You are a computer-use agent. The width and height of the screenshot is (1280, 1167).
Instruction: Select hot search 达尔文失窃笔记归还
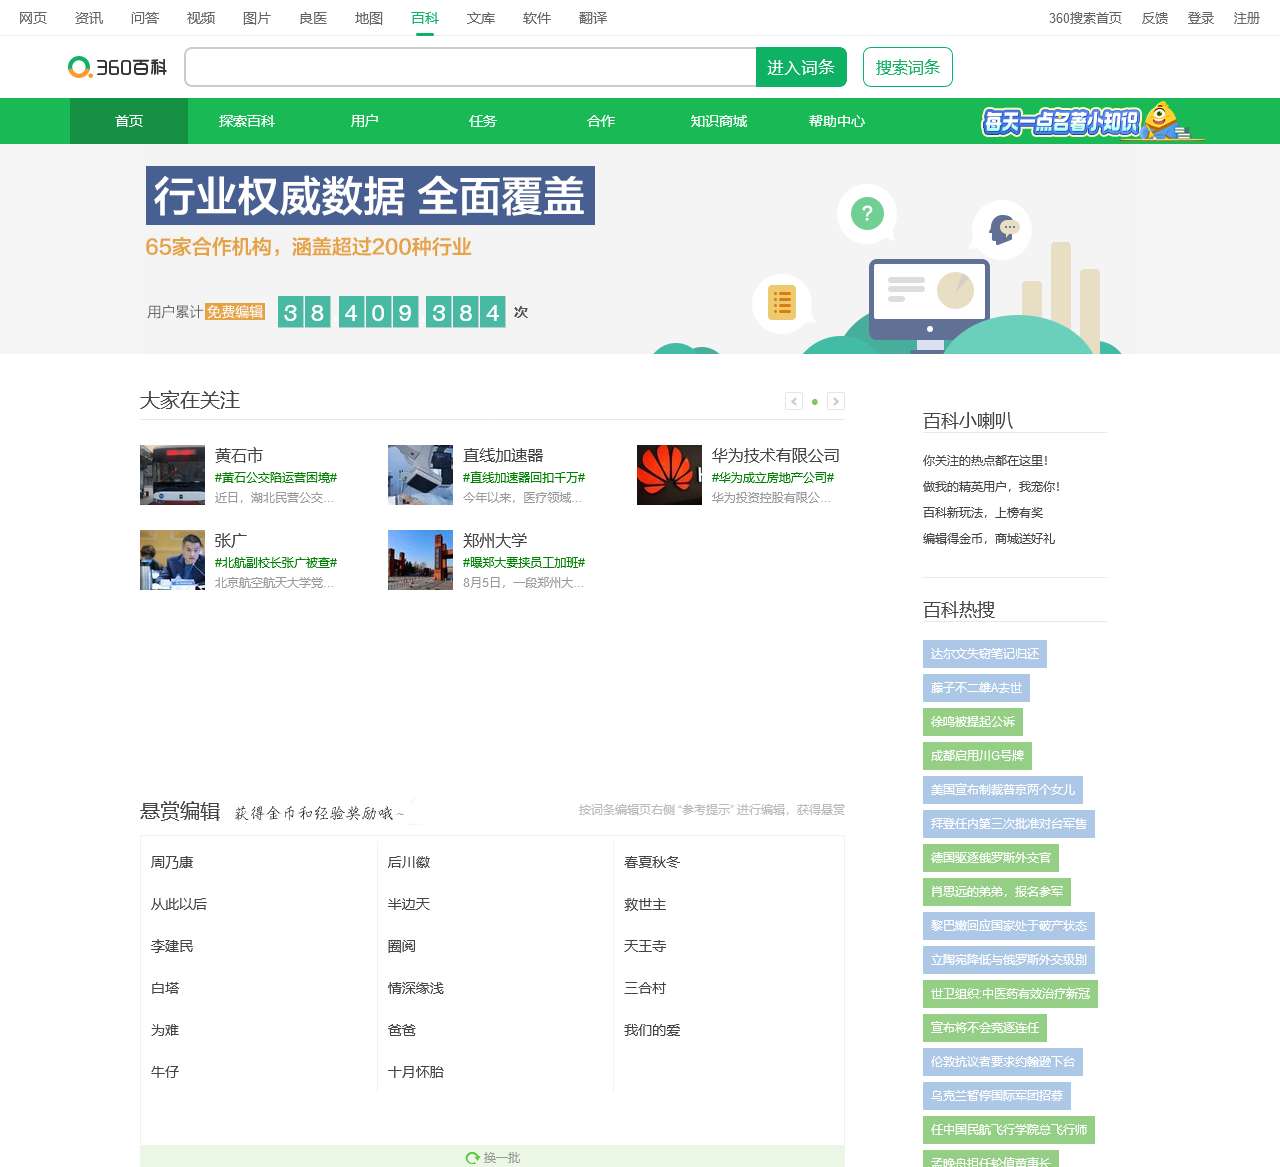point(983,654)
